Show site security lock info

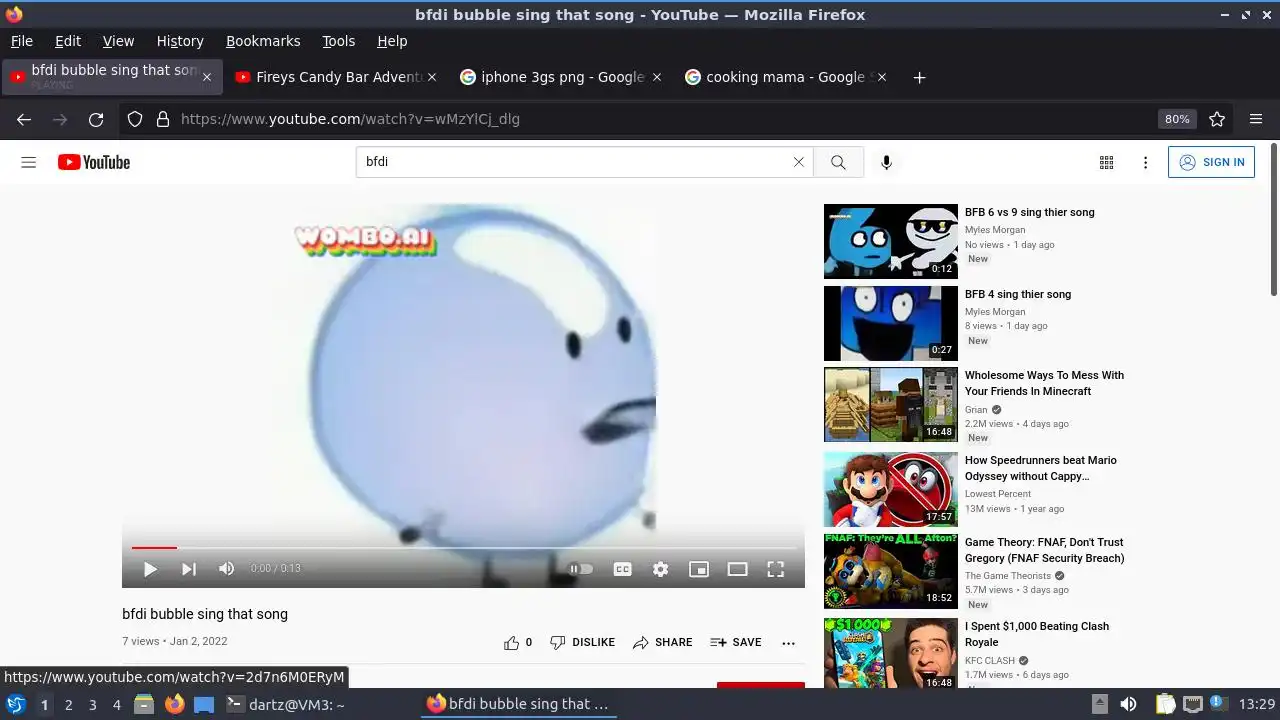click(162, 119)
